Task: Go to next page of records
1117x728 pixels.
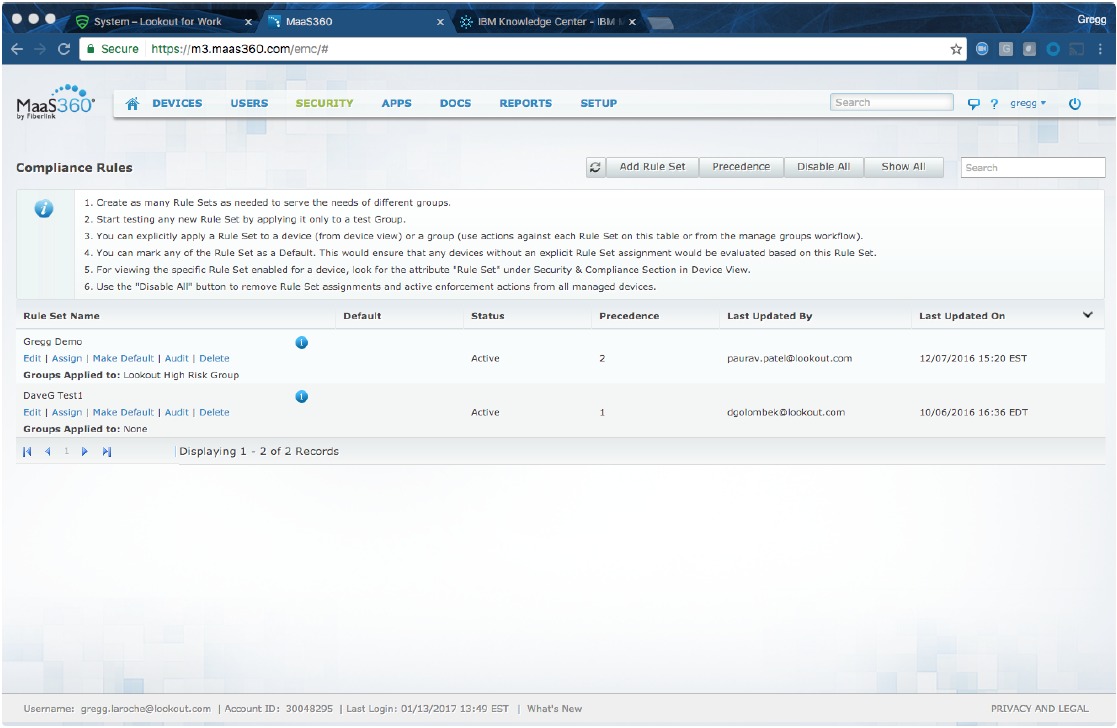Action: (85, 452)
